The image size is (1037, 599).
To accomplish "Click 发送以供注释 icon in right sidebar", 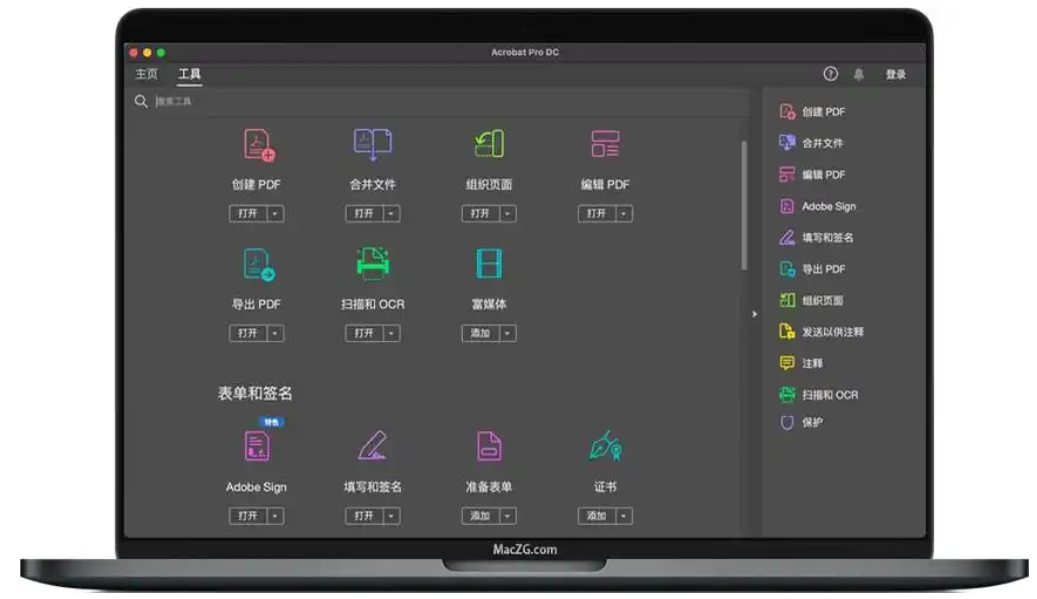I will point(787,332).
